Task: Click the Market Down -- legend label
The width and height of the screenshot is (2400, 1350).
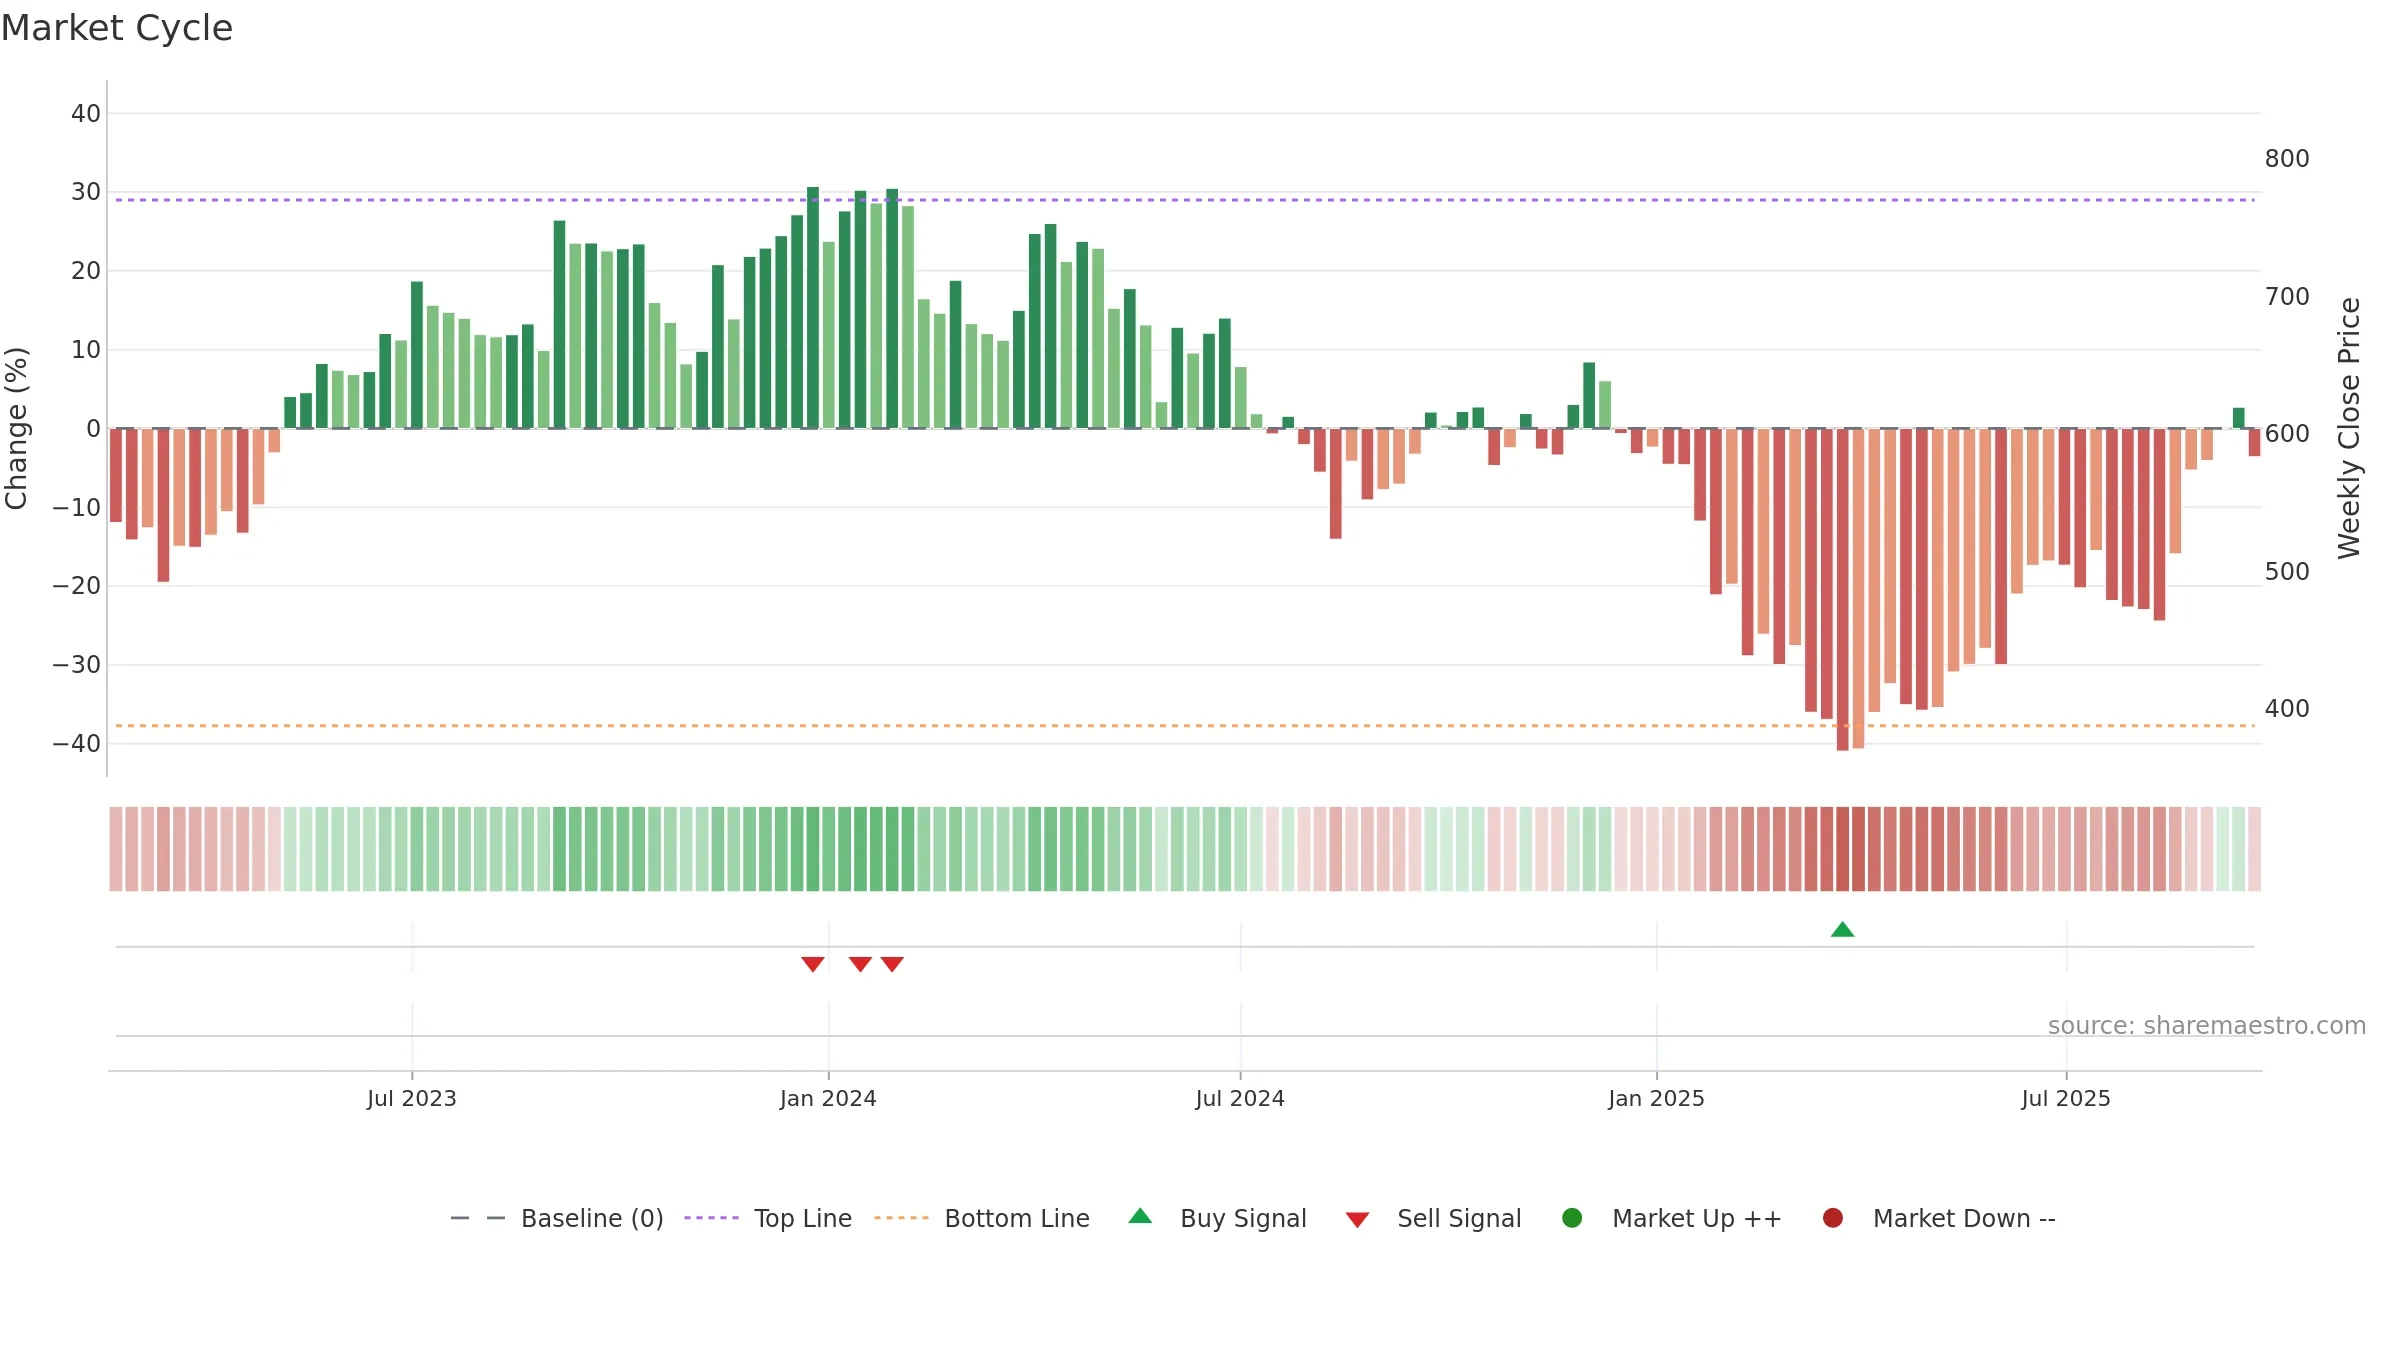Action: pyautogui.click(x=1964, y=1218)
